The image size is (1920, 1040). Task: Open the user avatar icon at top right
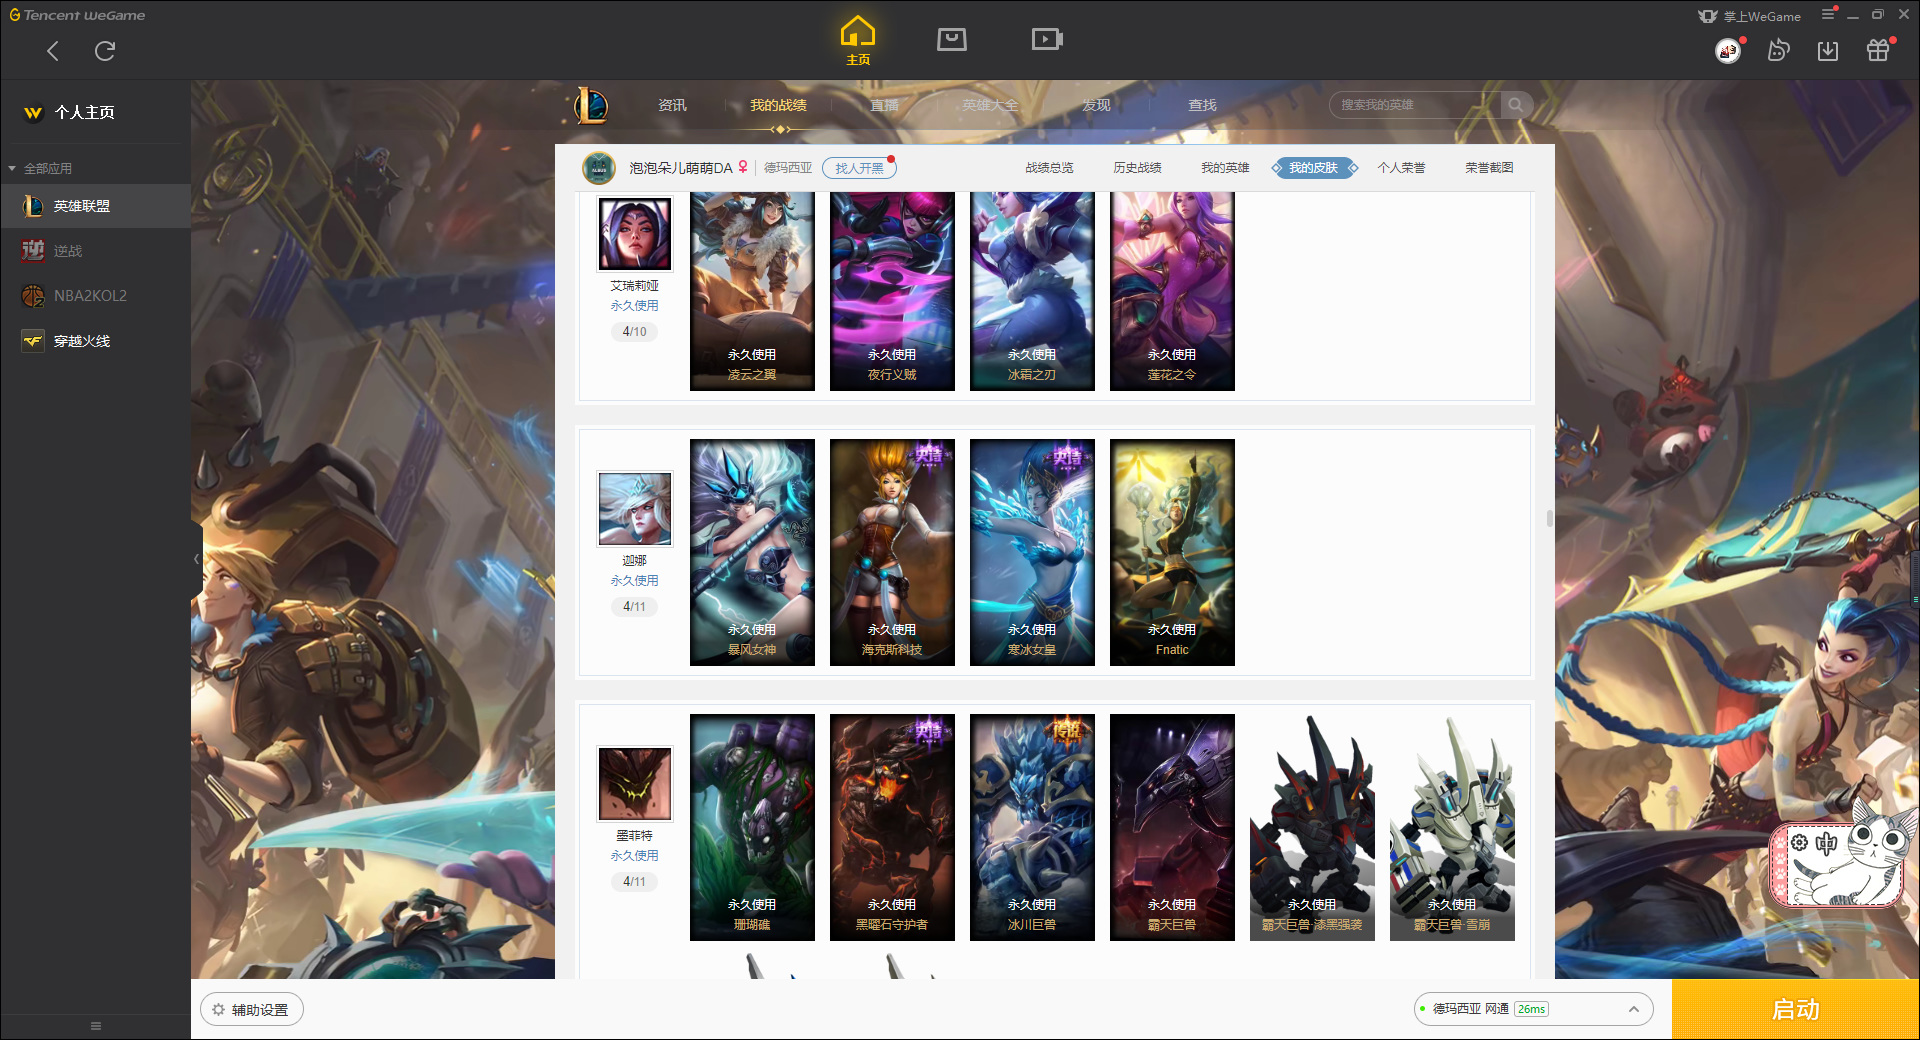click(1728, 50)
